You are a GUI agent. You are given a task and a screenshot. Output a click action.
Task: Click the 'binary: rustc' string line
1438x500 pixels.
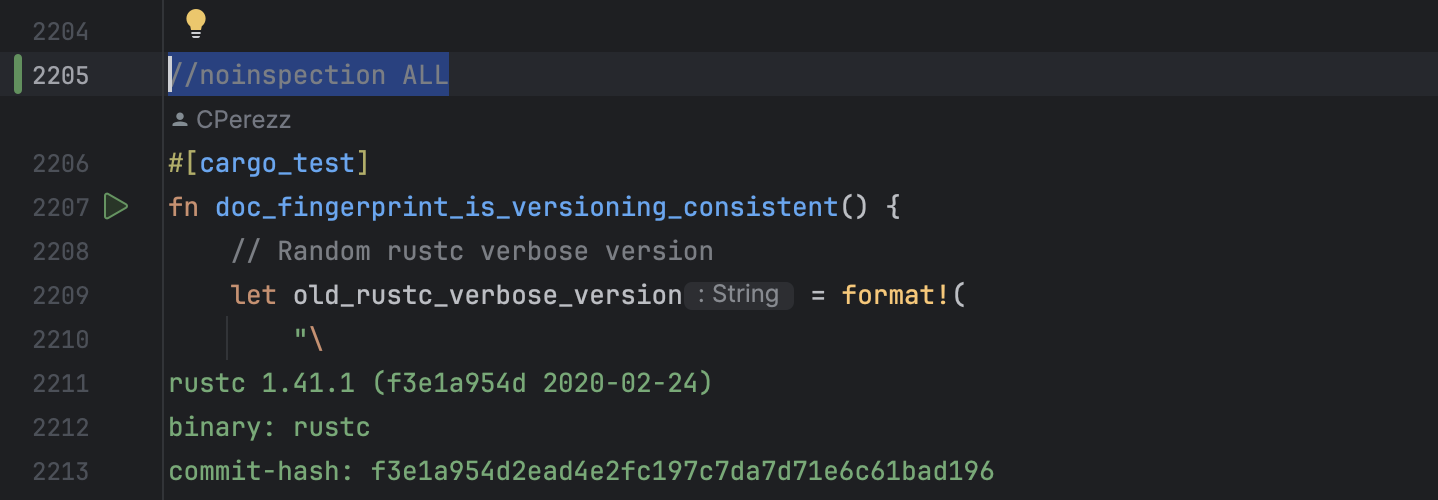(x=269, y=427)
